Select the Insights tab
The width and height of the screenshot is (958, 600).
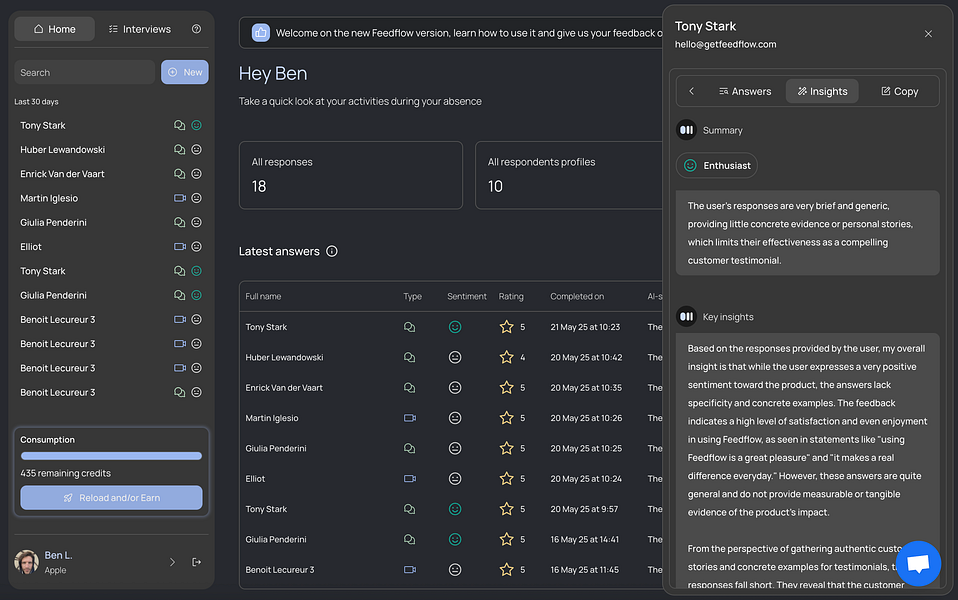tap(822, 91)
